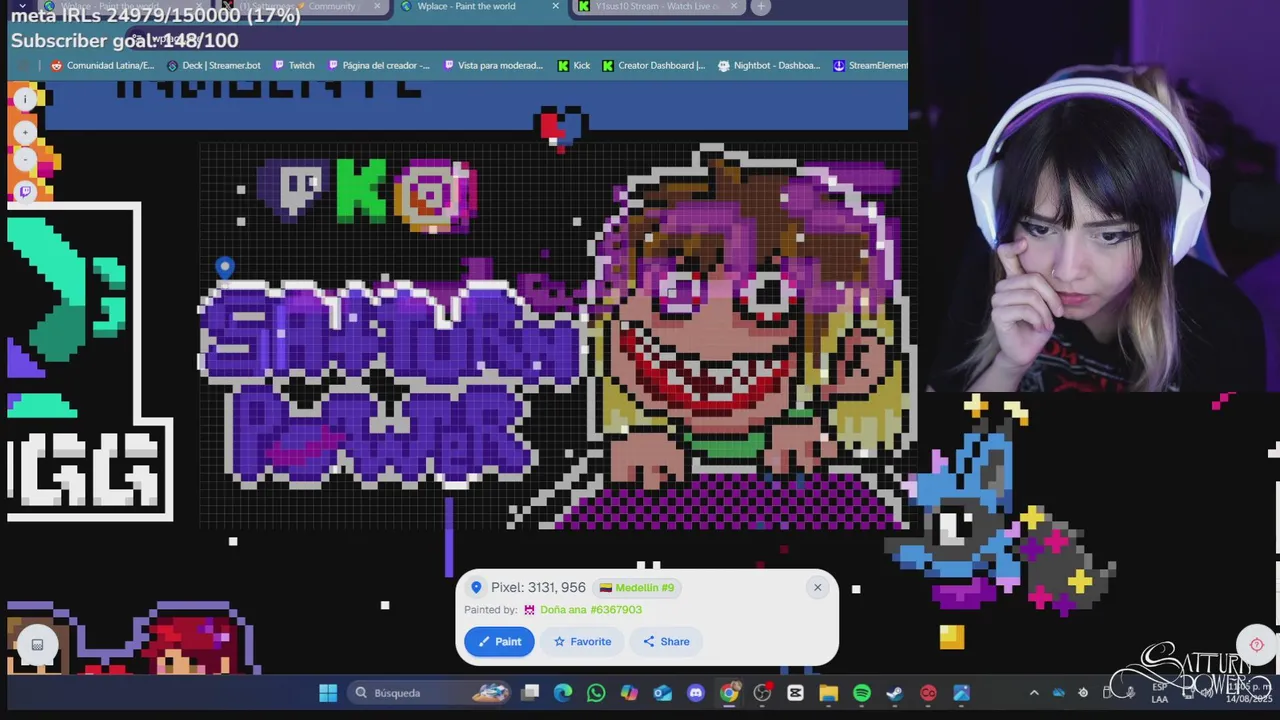
Task: Open the red circular app on taskbar
Action: coord(928,692)
